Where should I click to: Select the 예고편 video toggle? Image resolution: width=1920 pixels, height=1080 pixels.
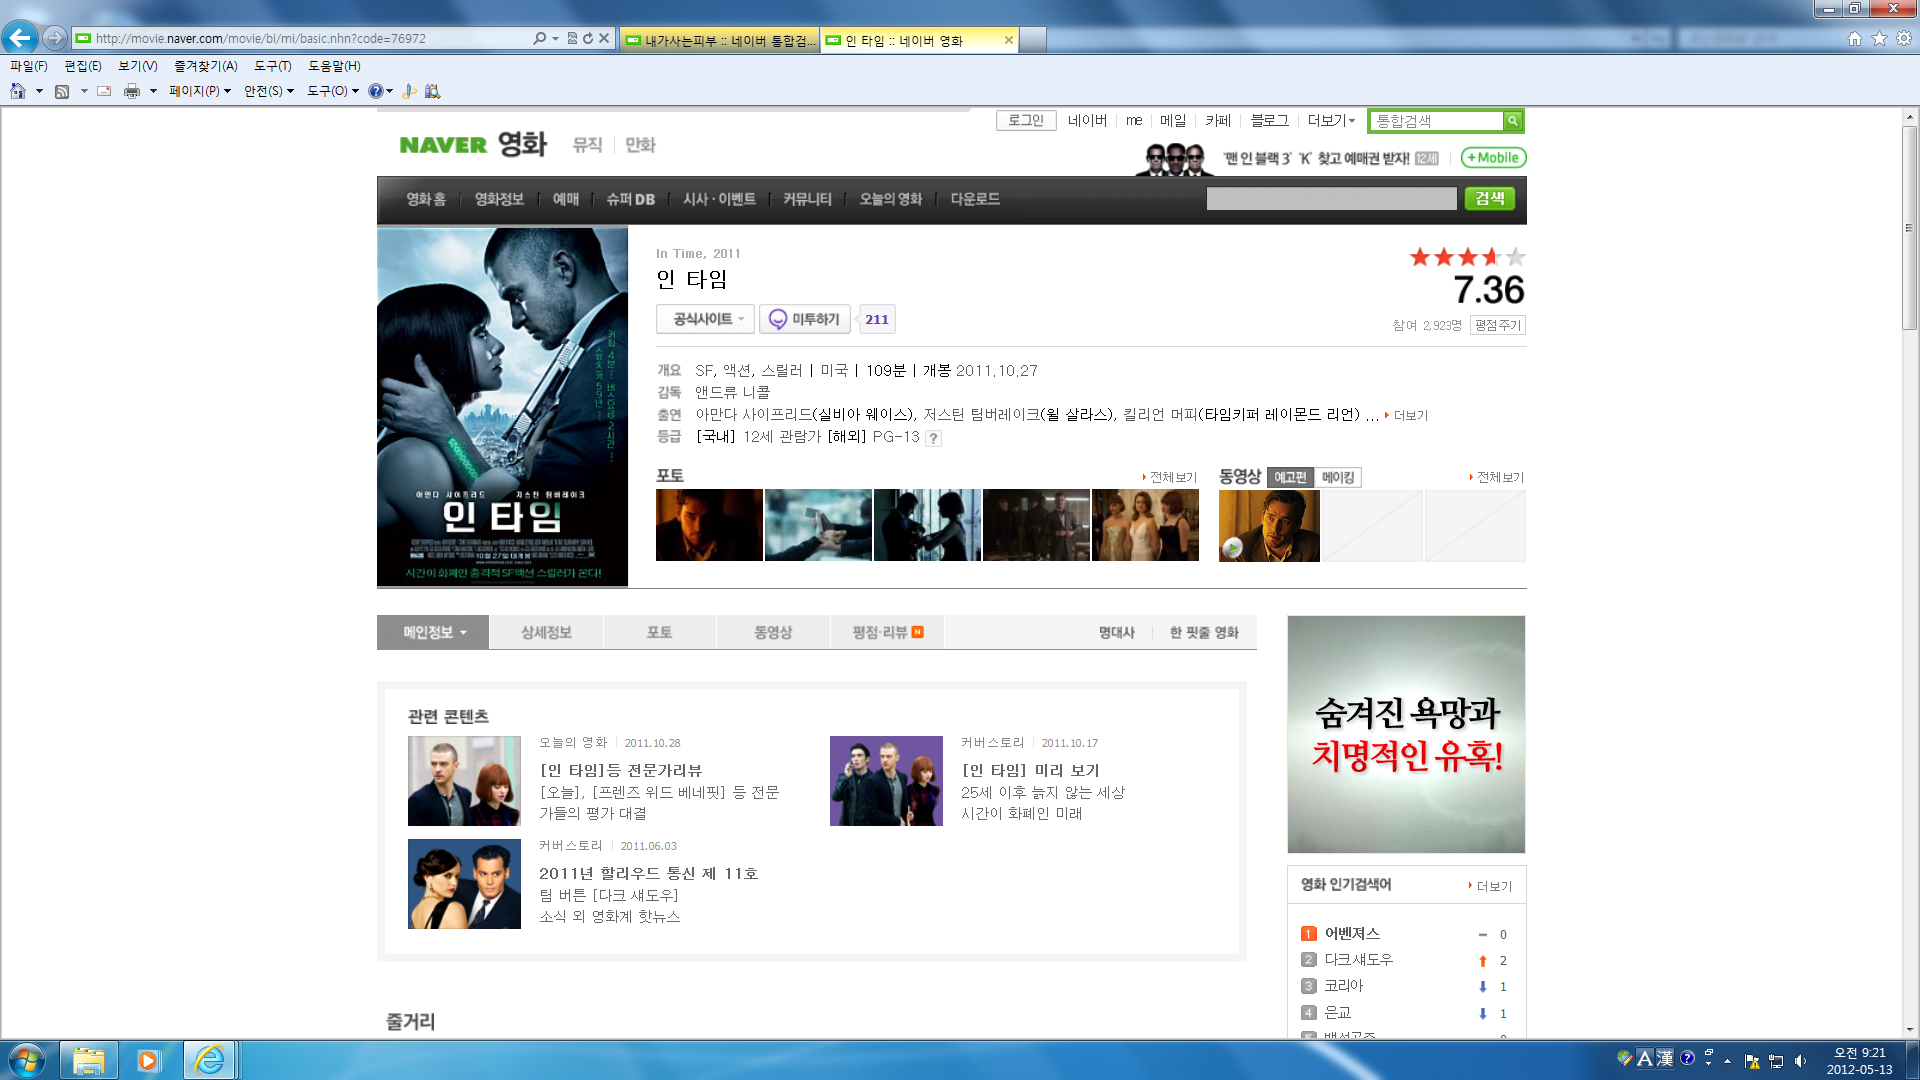coord(1290,478)
